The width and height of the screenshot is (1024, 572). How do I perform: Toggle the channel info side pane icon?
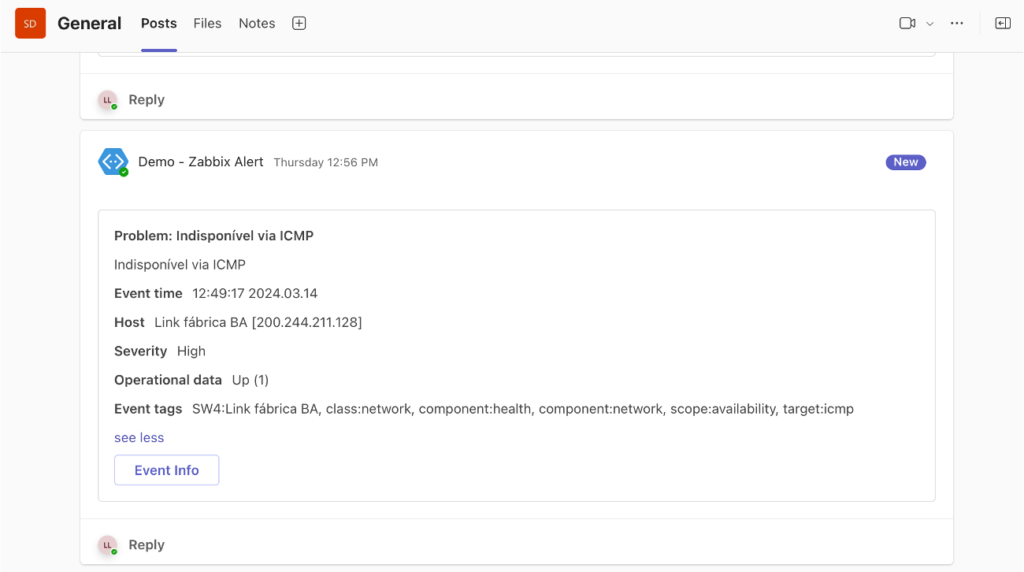pos(1002,24)
